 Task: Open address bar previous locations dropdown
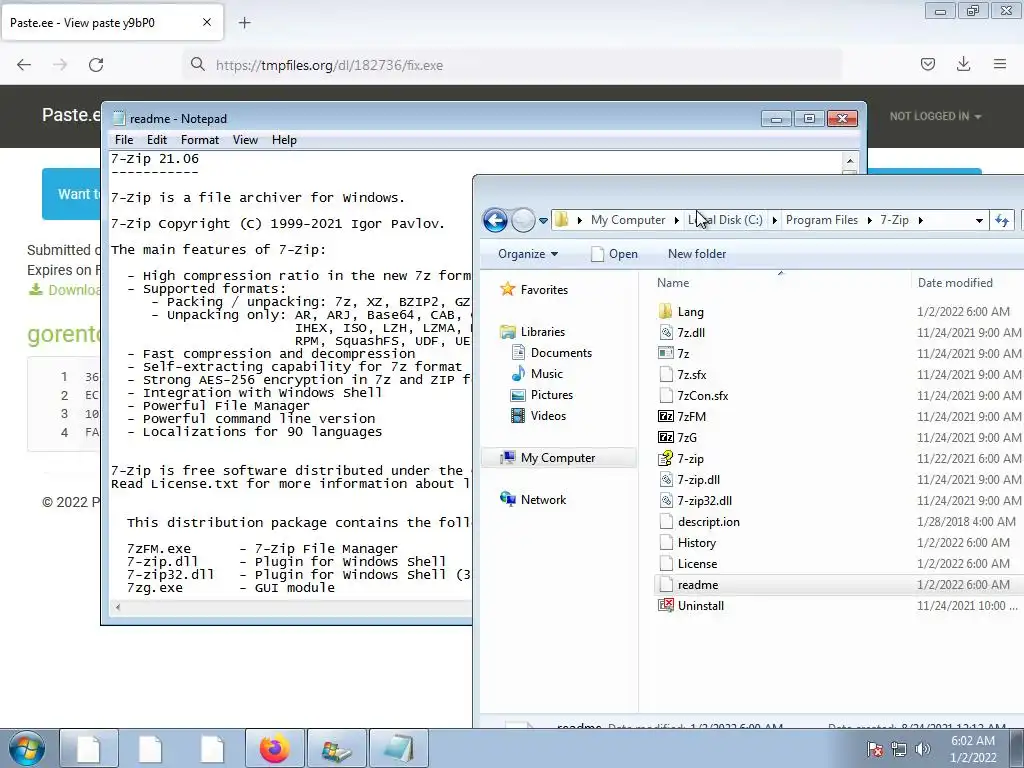coord(979,221)
